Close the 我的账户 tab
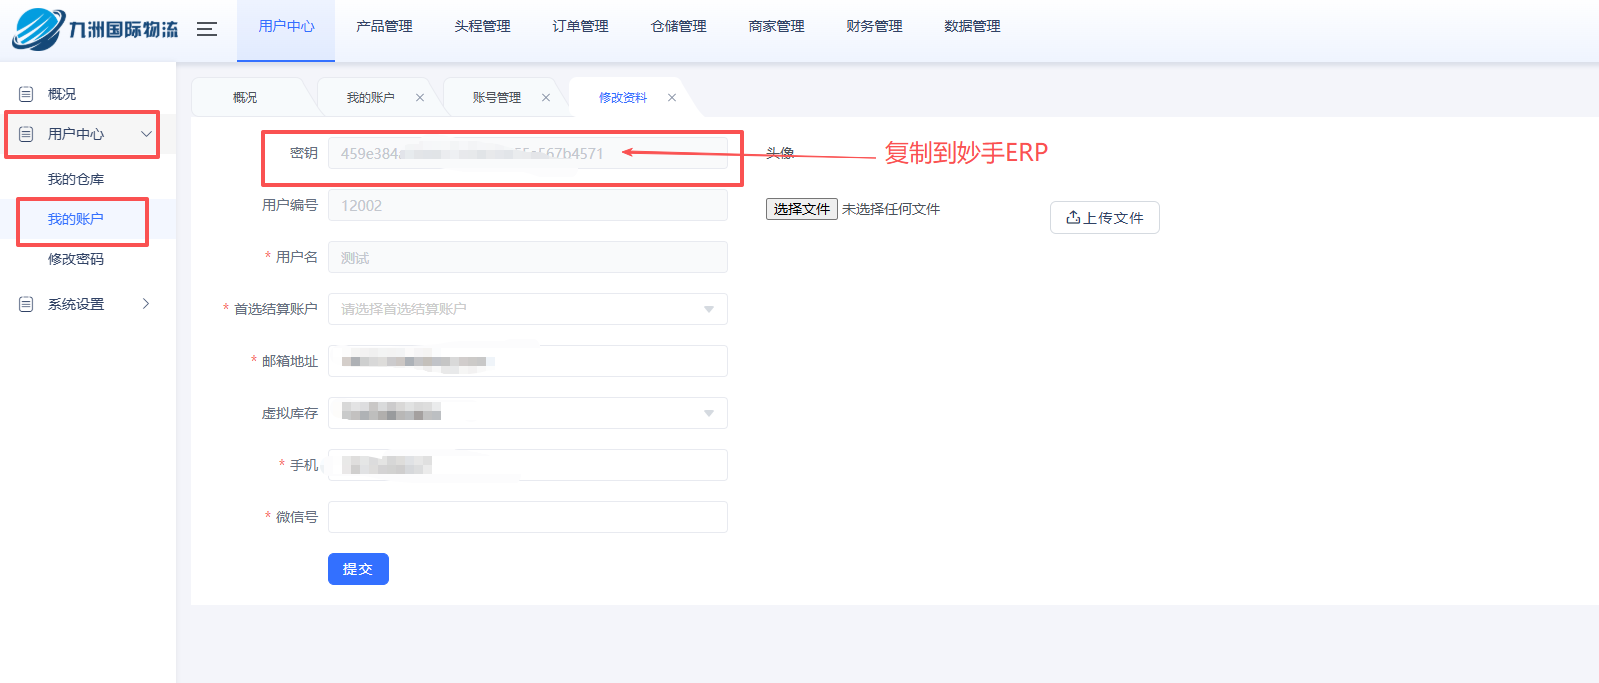This screenshot has width=1599, height=683. pyautogui.click(x=420, y=98)
